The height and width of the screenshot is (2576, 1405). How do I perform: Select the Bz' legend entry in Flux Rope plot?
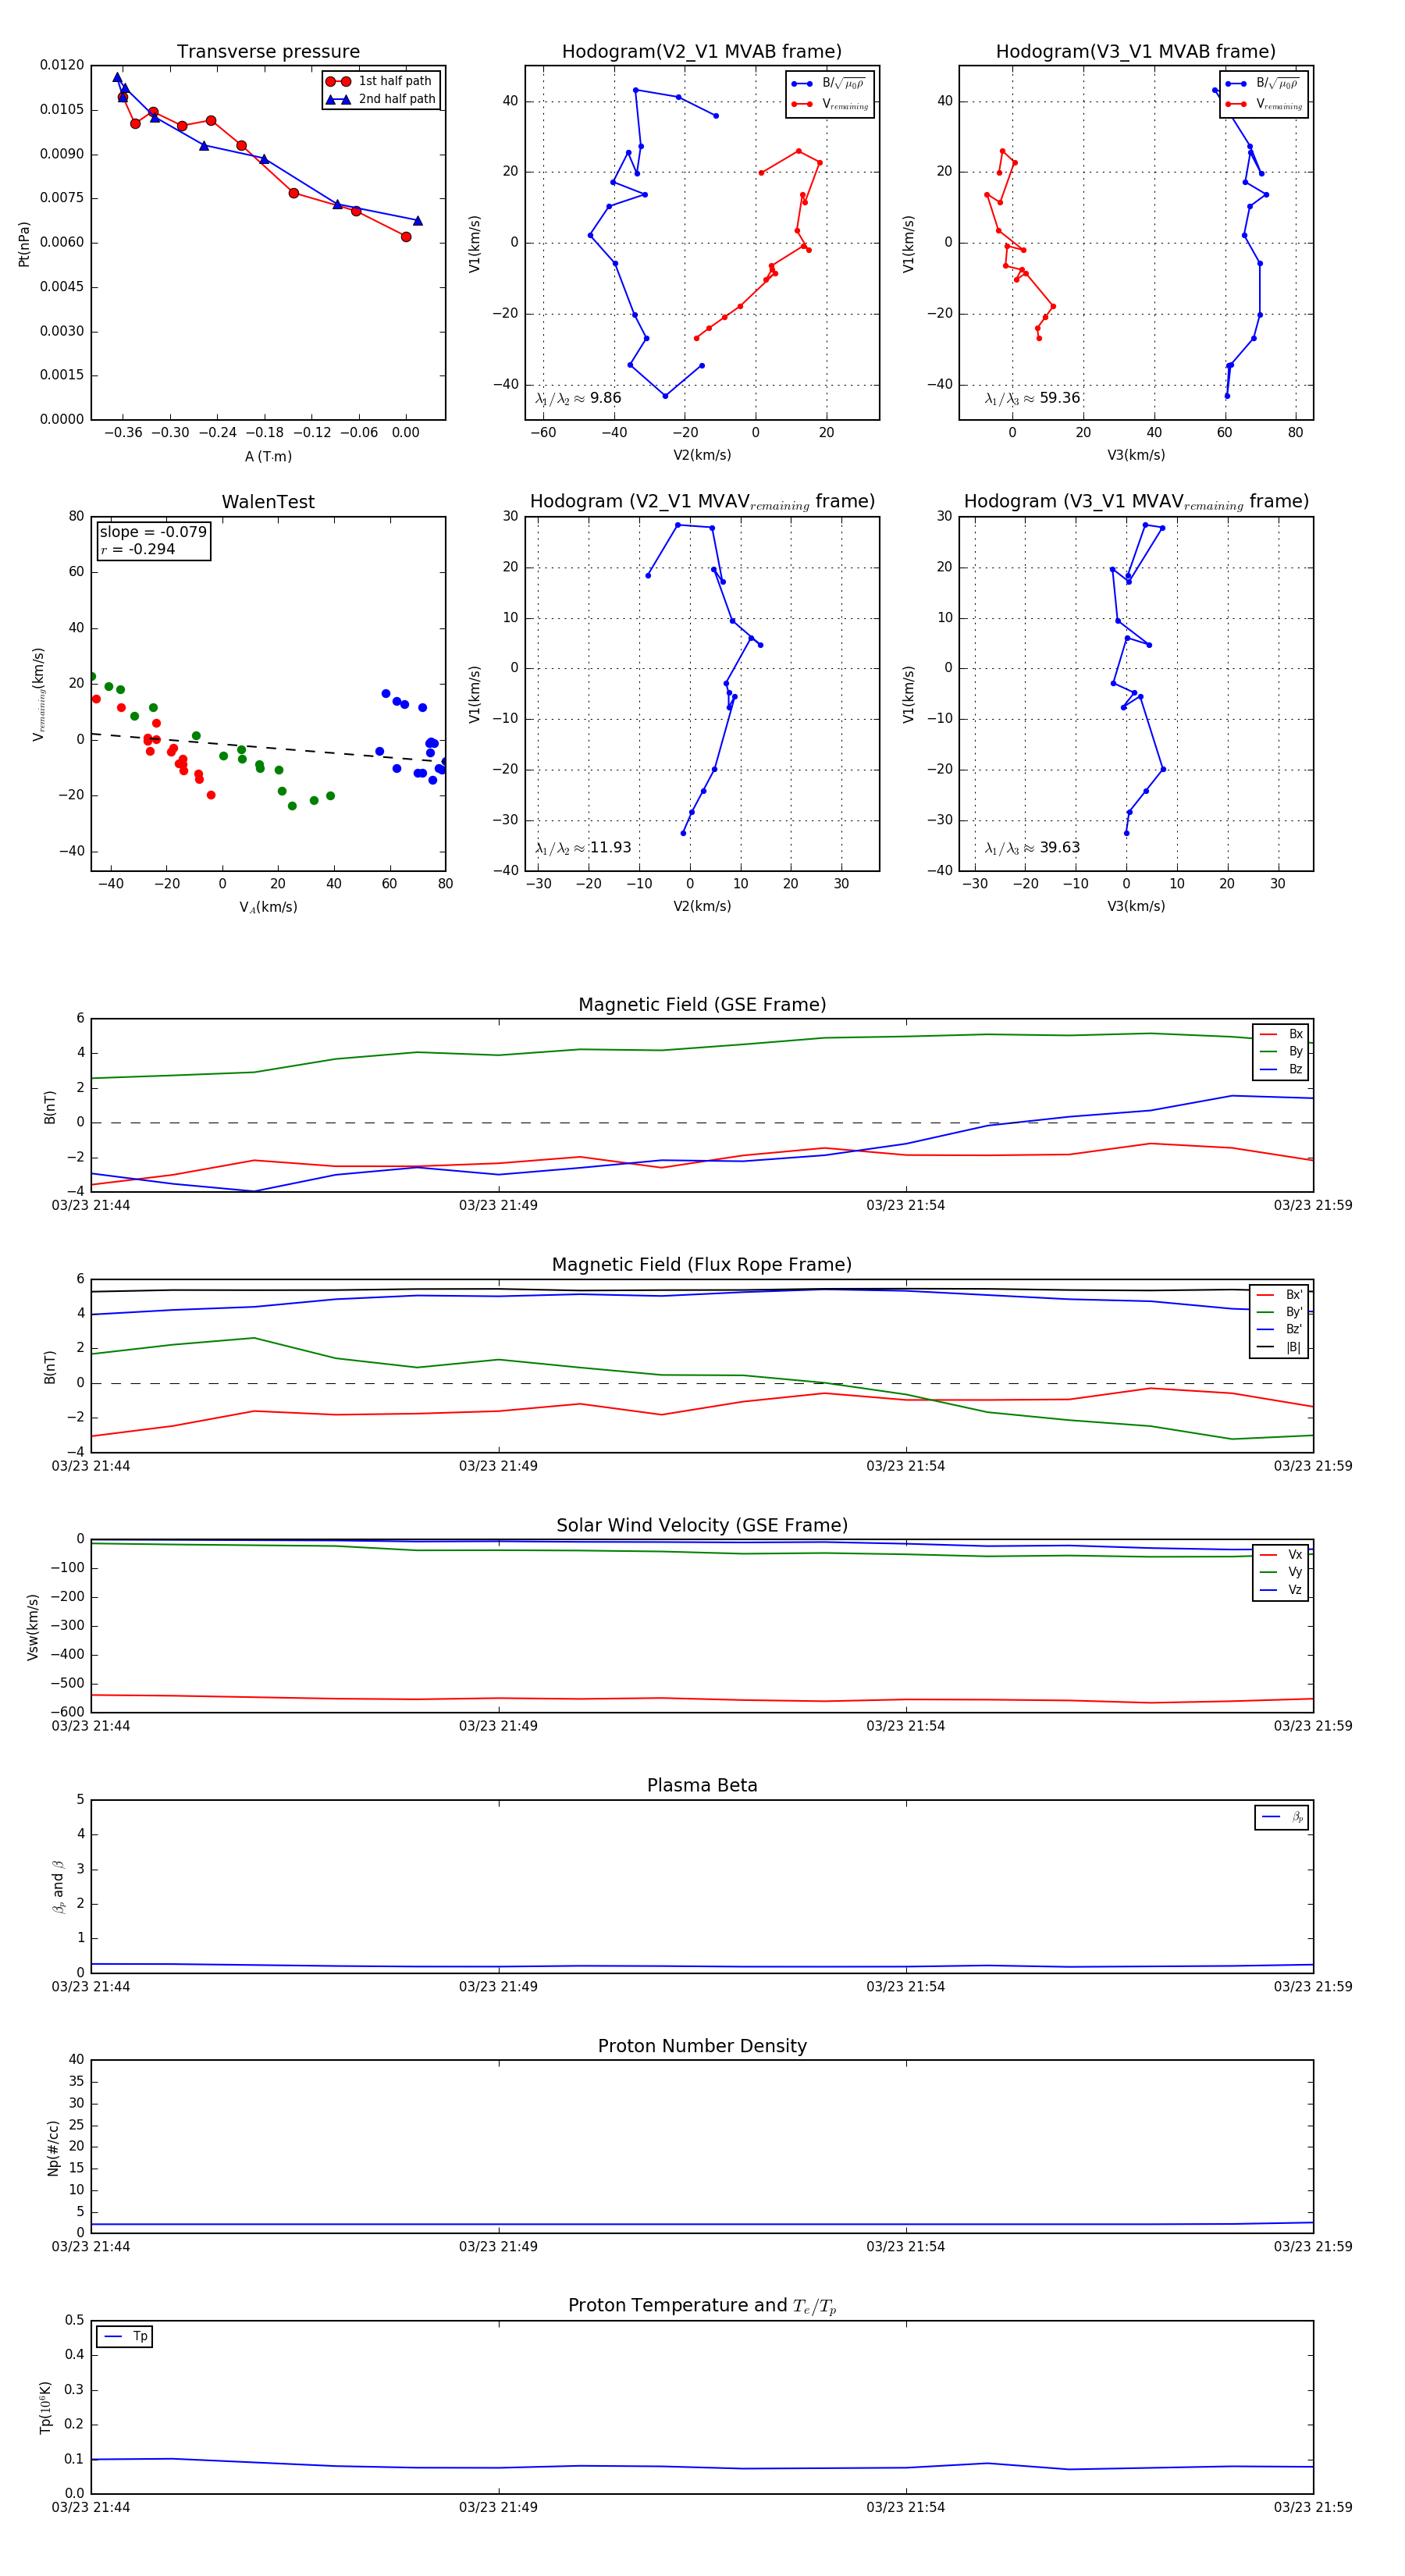pyautogui.click(x=1280, y=1329)
